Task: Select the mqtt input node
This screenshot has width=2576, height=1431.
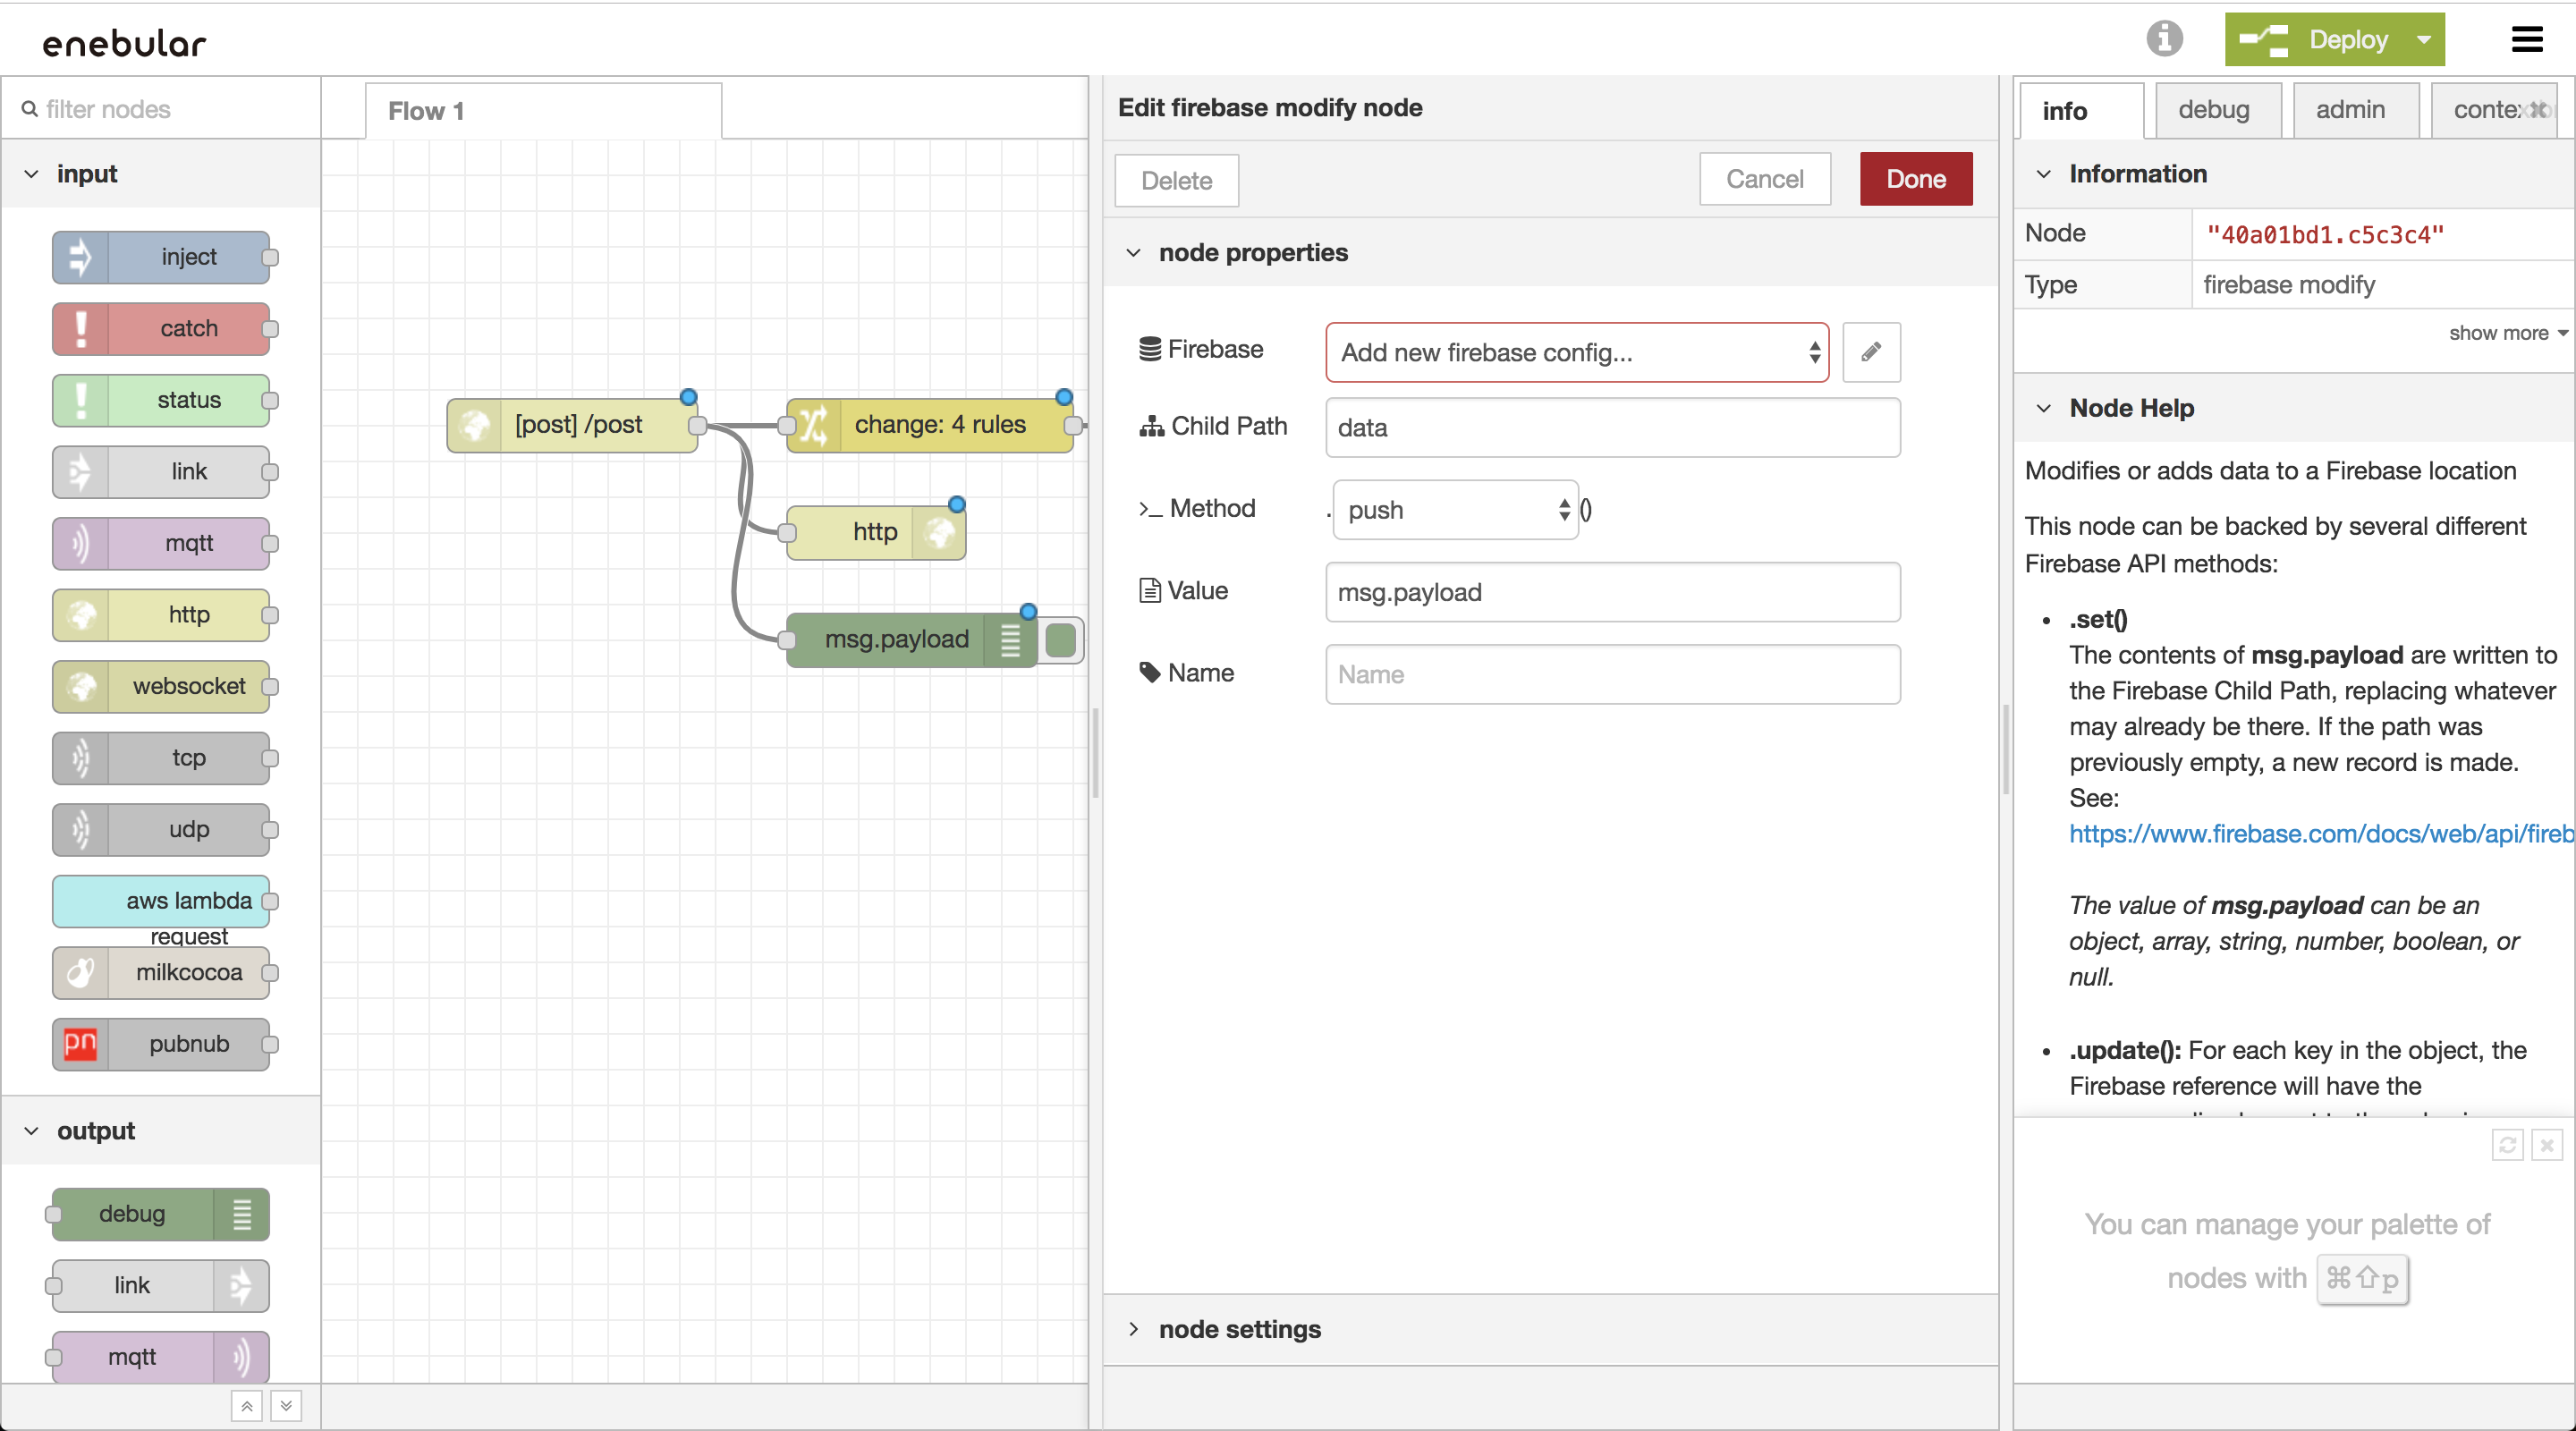Action: pyautogui.click(x=163, y=543)
